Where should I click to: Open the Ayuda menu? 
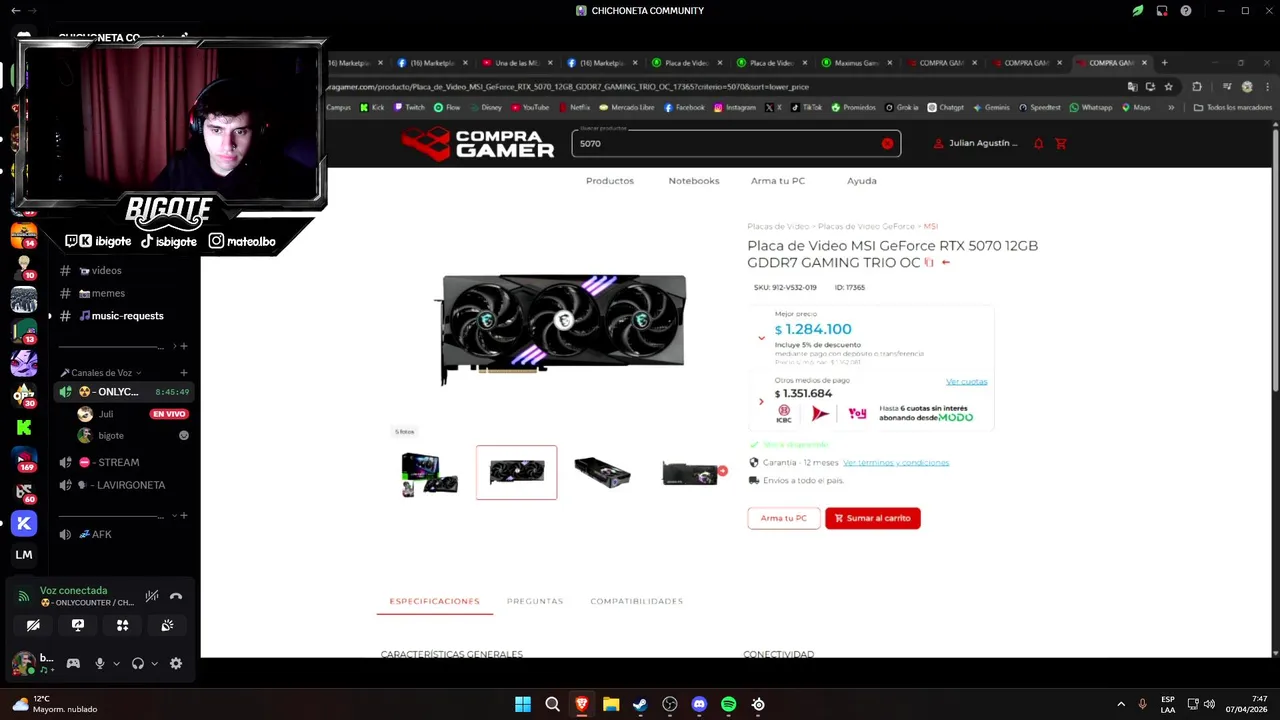pos(862,181)
